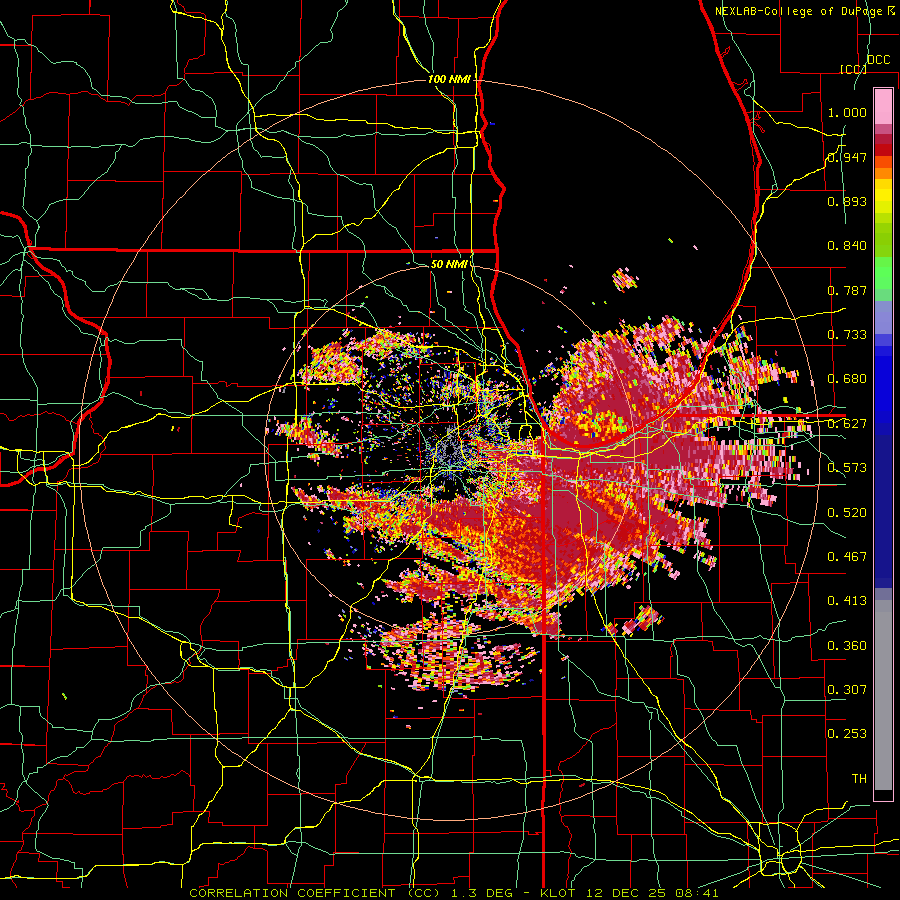Click the 100 NMI range ring label

(449, 79)
